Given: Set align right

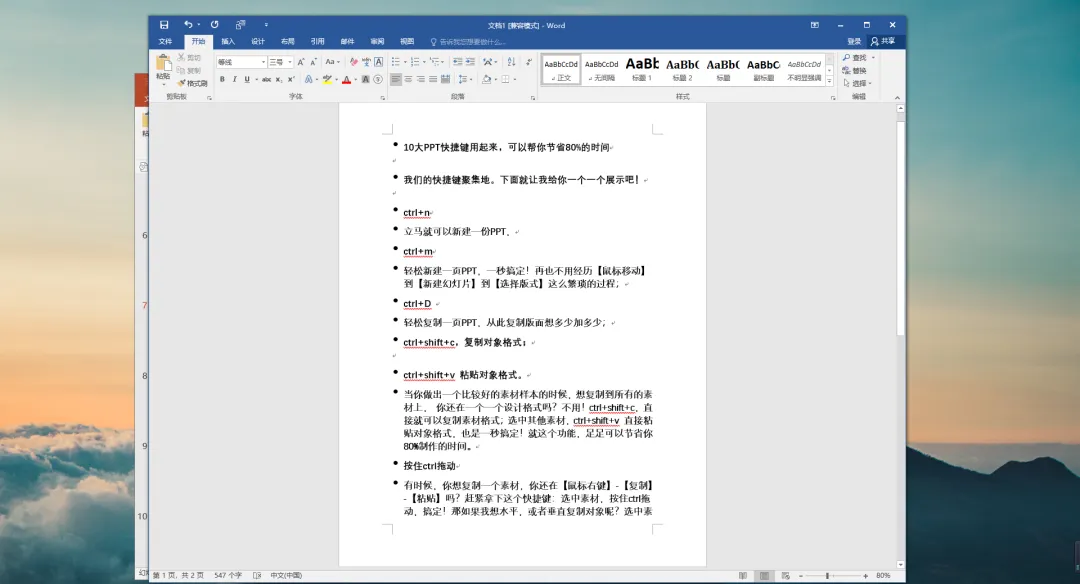Looking at the screenshot, I should pyautogui.click(x=421, y=80).
